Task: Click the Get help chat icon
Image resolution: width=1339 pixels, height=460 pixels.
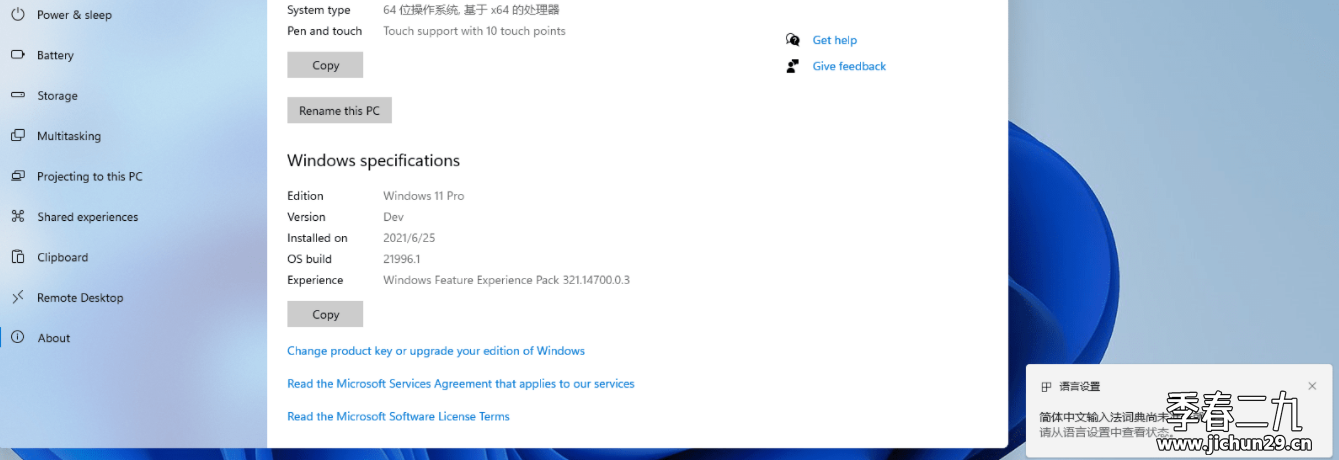Action: point(793,40)
